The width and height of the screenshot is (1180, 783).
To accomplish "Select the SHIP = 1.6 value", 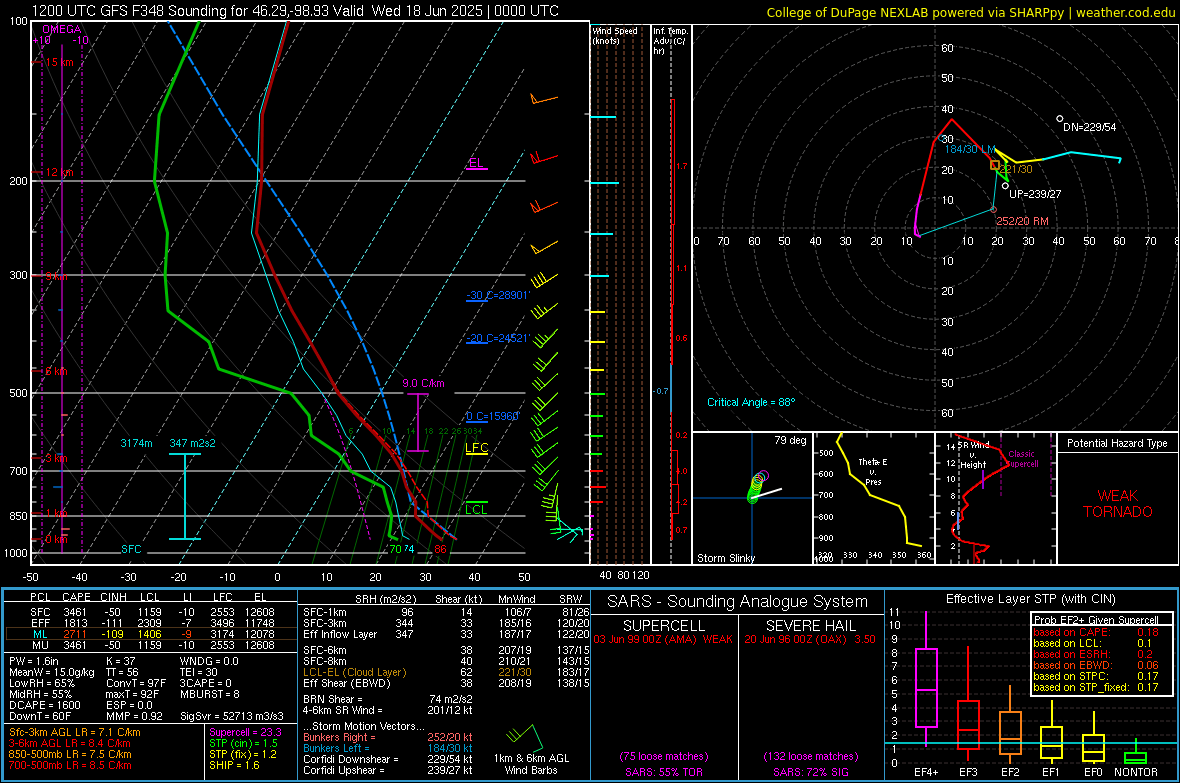I will pyautogui.click(x=234, y=766).
